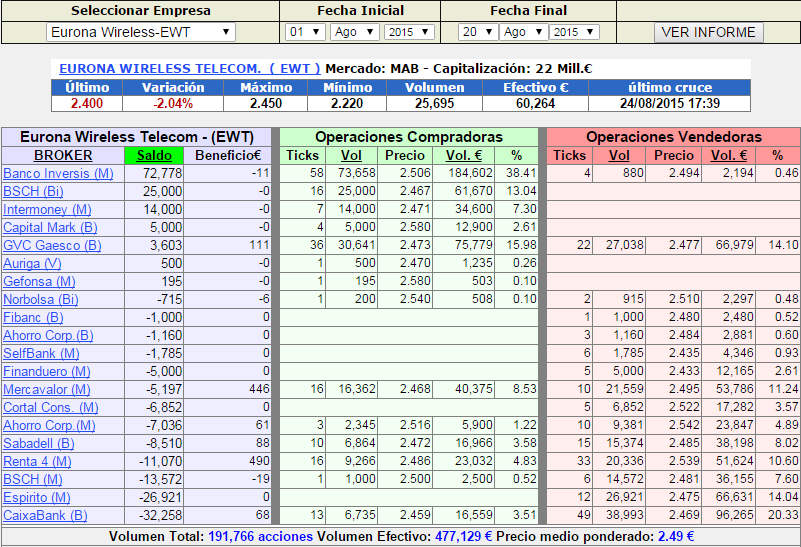Click the Operaciones Vendedoras header

coord(674,137)
